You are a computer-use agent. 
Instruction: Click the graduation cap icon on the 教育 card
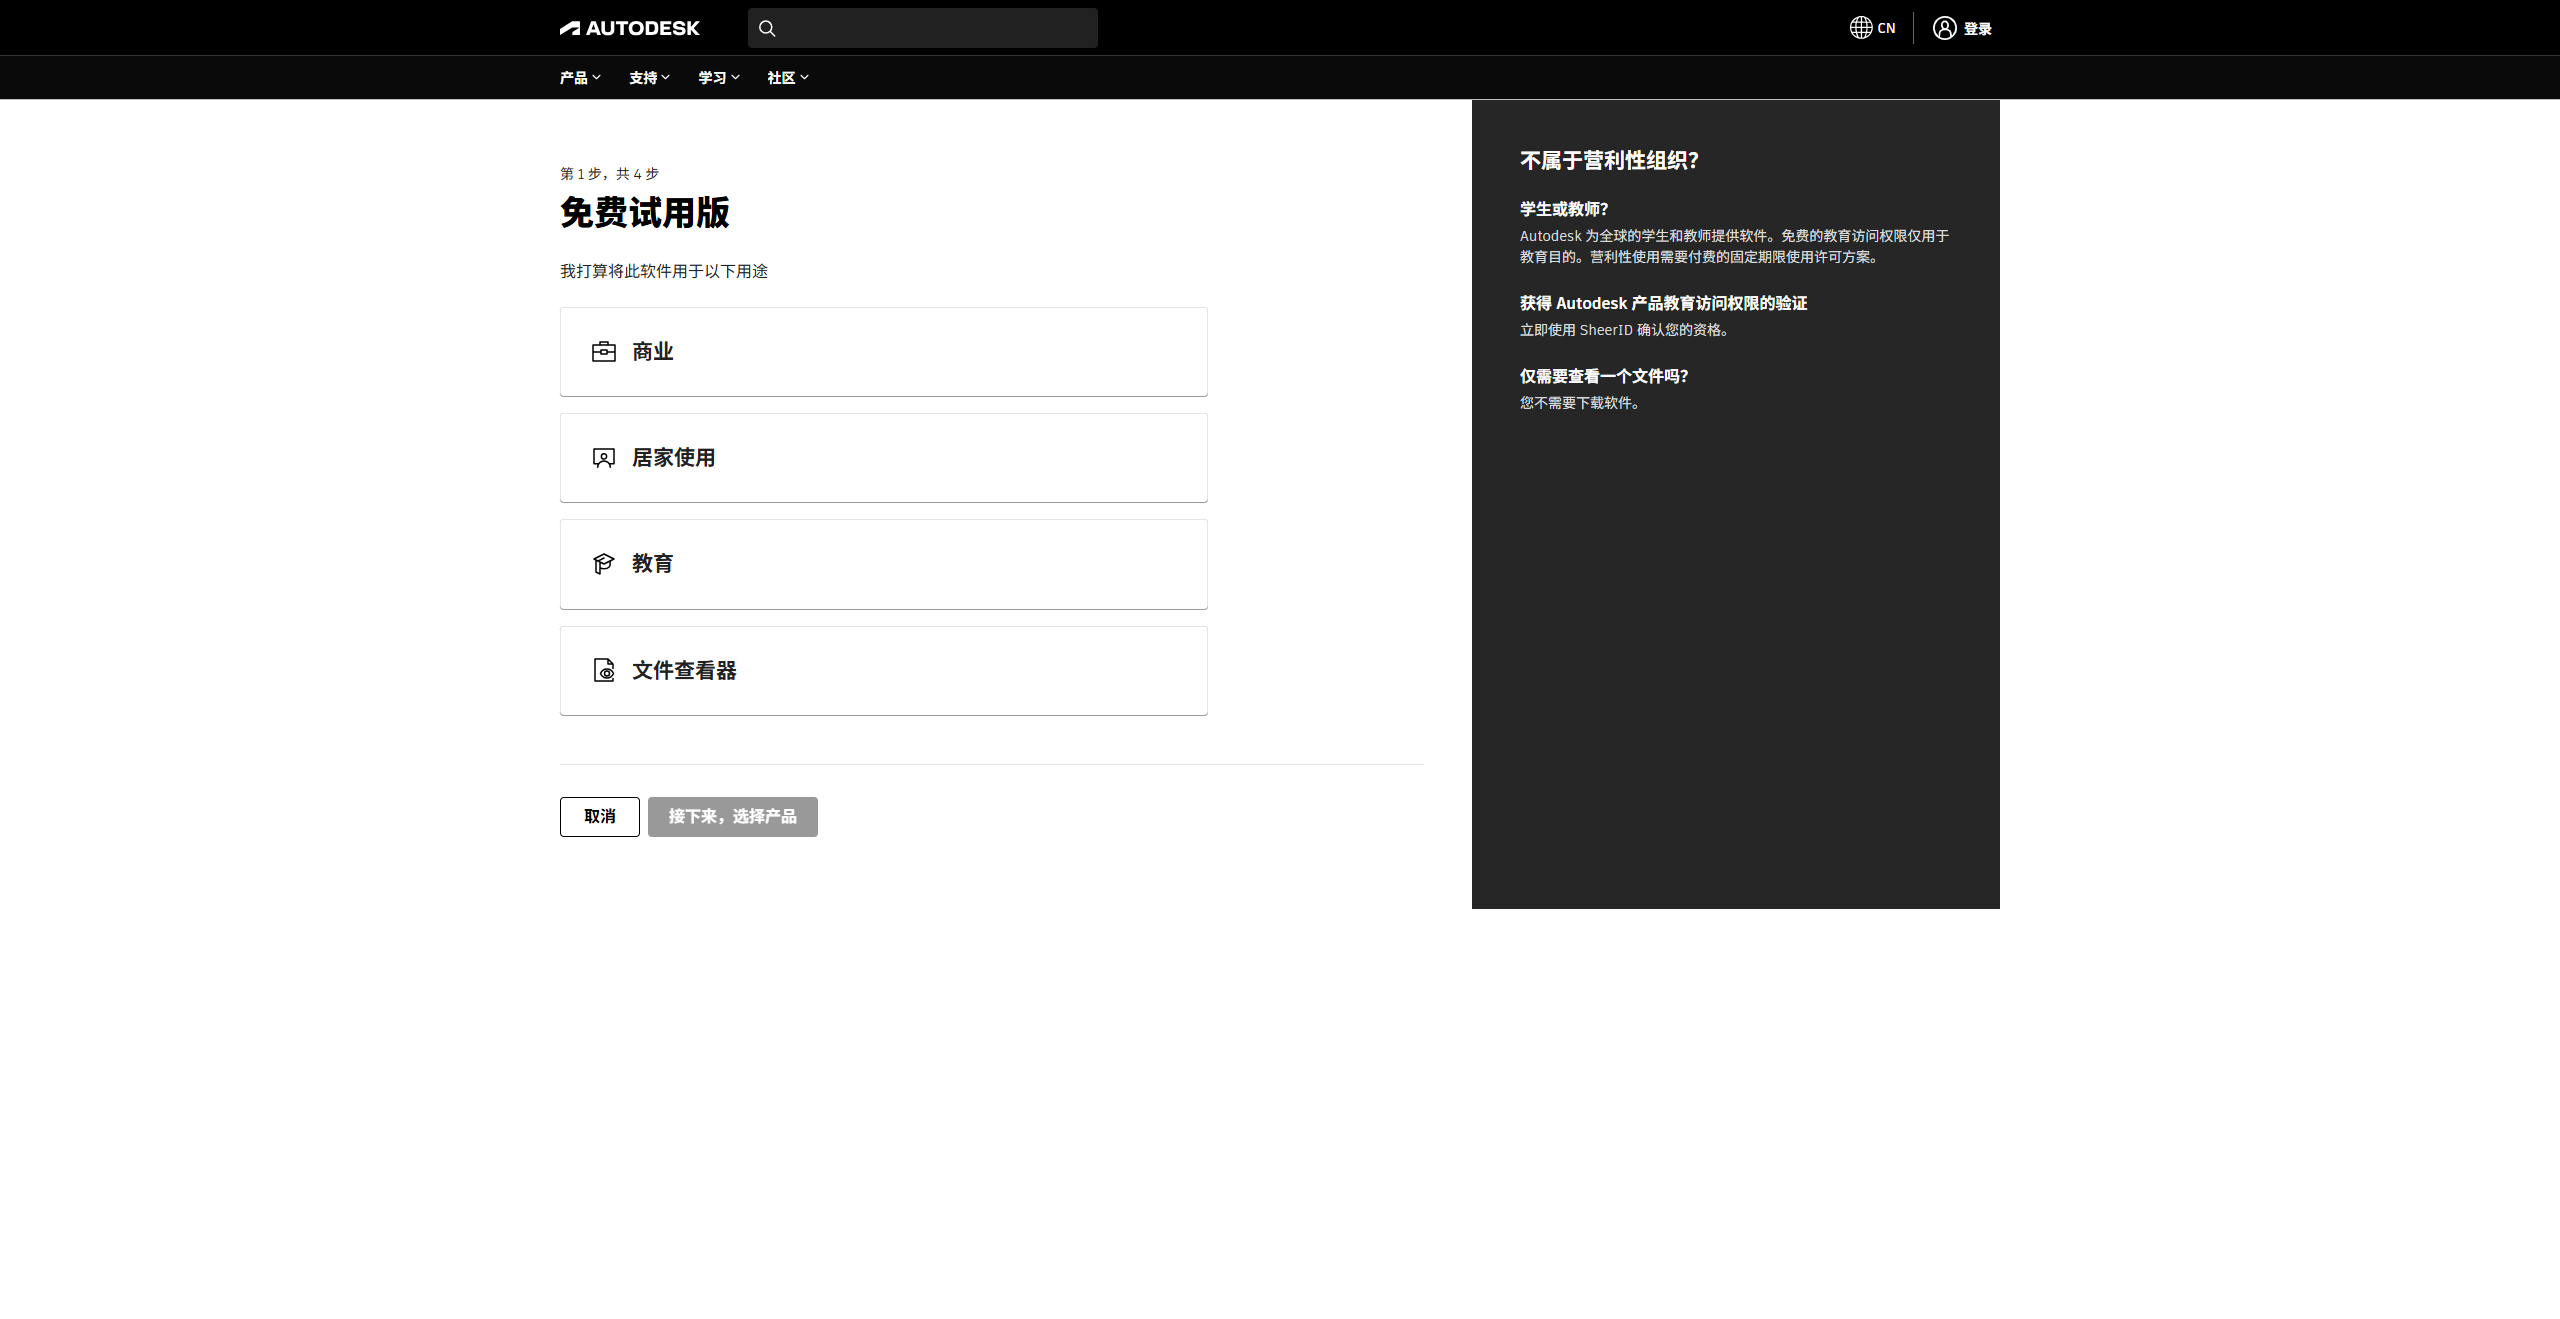pos(603,564)
